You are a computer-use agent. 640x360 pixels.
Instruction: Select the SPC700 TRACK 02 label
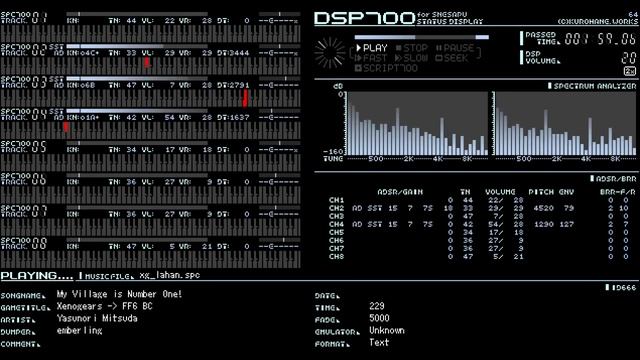click(x=24, y=50)
